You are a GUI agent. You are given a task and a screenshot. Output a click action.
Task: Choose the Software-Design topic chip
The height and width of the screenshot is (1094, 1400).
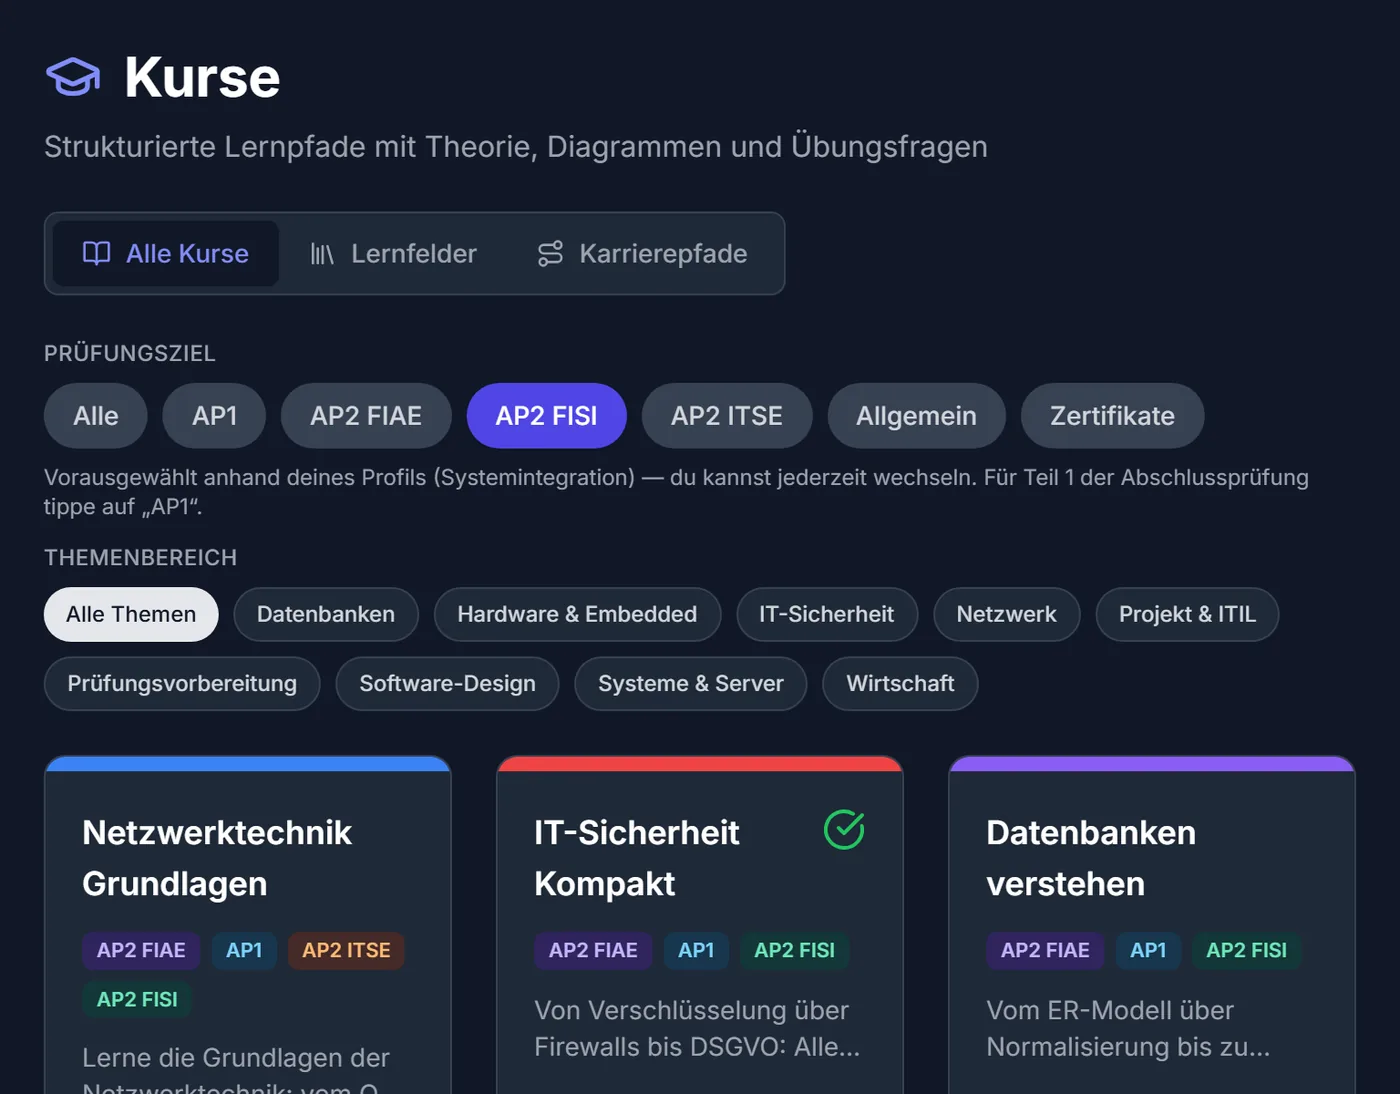(448, 684)
